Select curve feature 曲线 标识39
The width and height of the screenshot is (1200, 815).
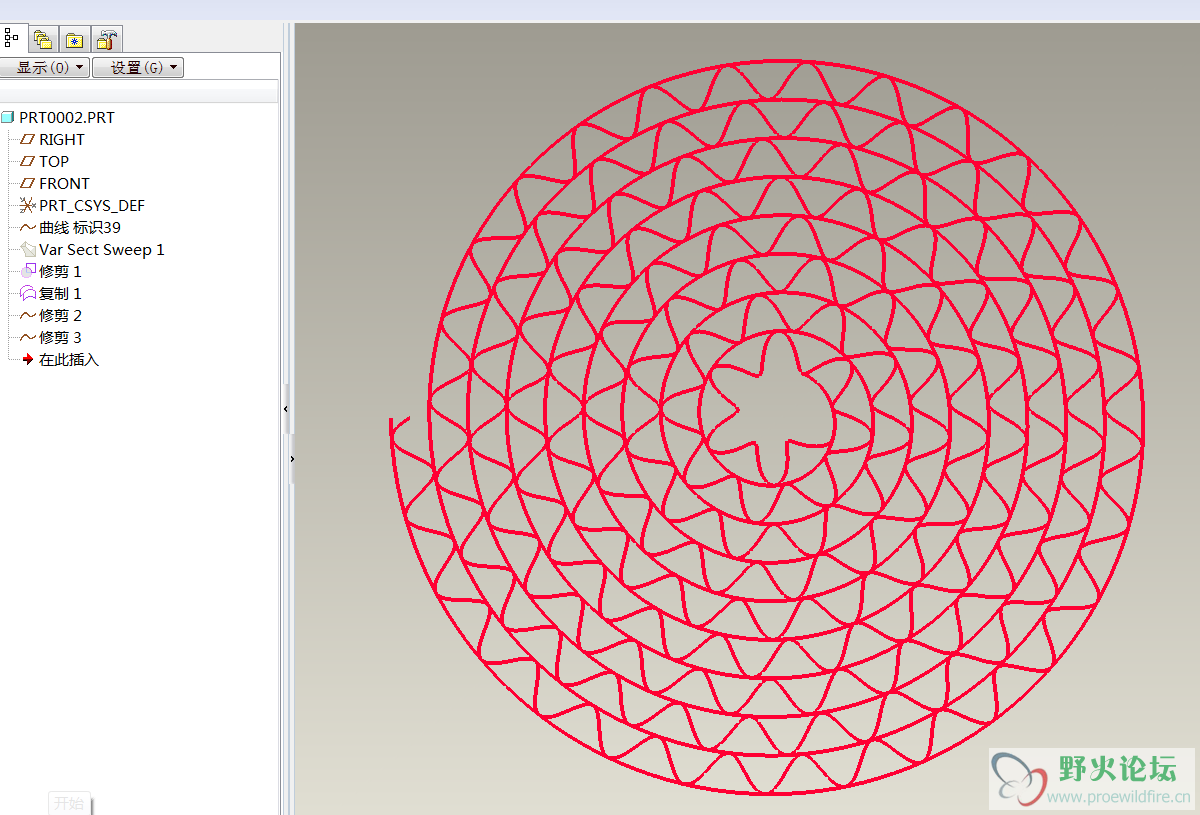coord(80,227)
